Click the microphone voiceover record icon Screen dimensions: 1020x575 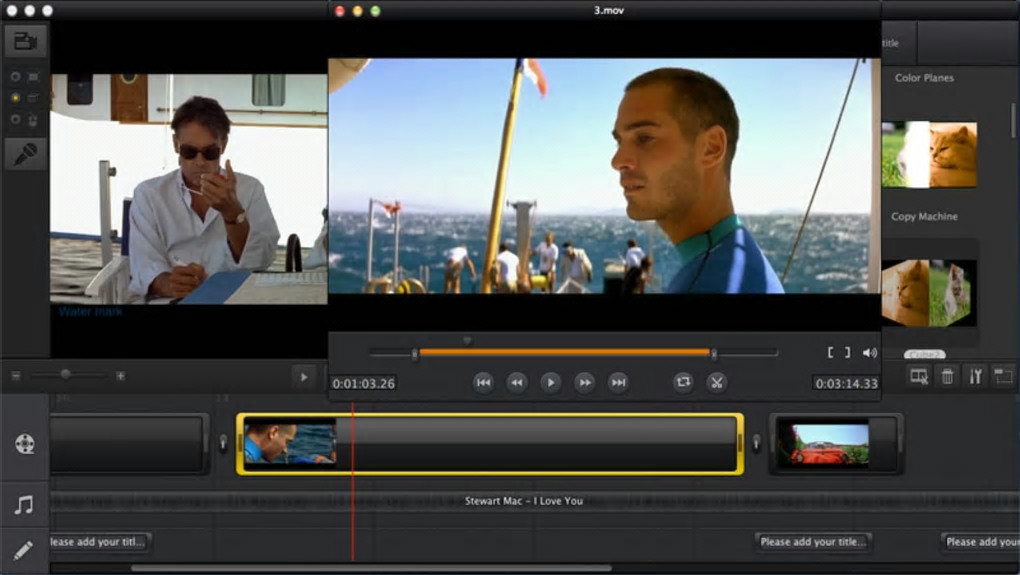pyautogui.click(x=25, y=153)
